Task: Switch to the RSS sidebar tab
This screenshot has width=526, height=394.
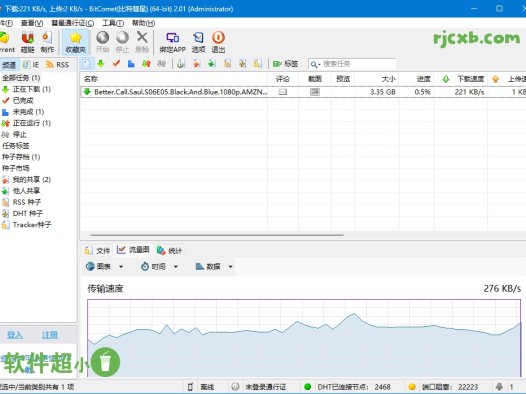Action: (x=58, y=65)
